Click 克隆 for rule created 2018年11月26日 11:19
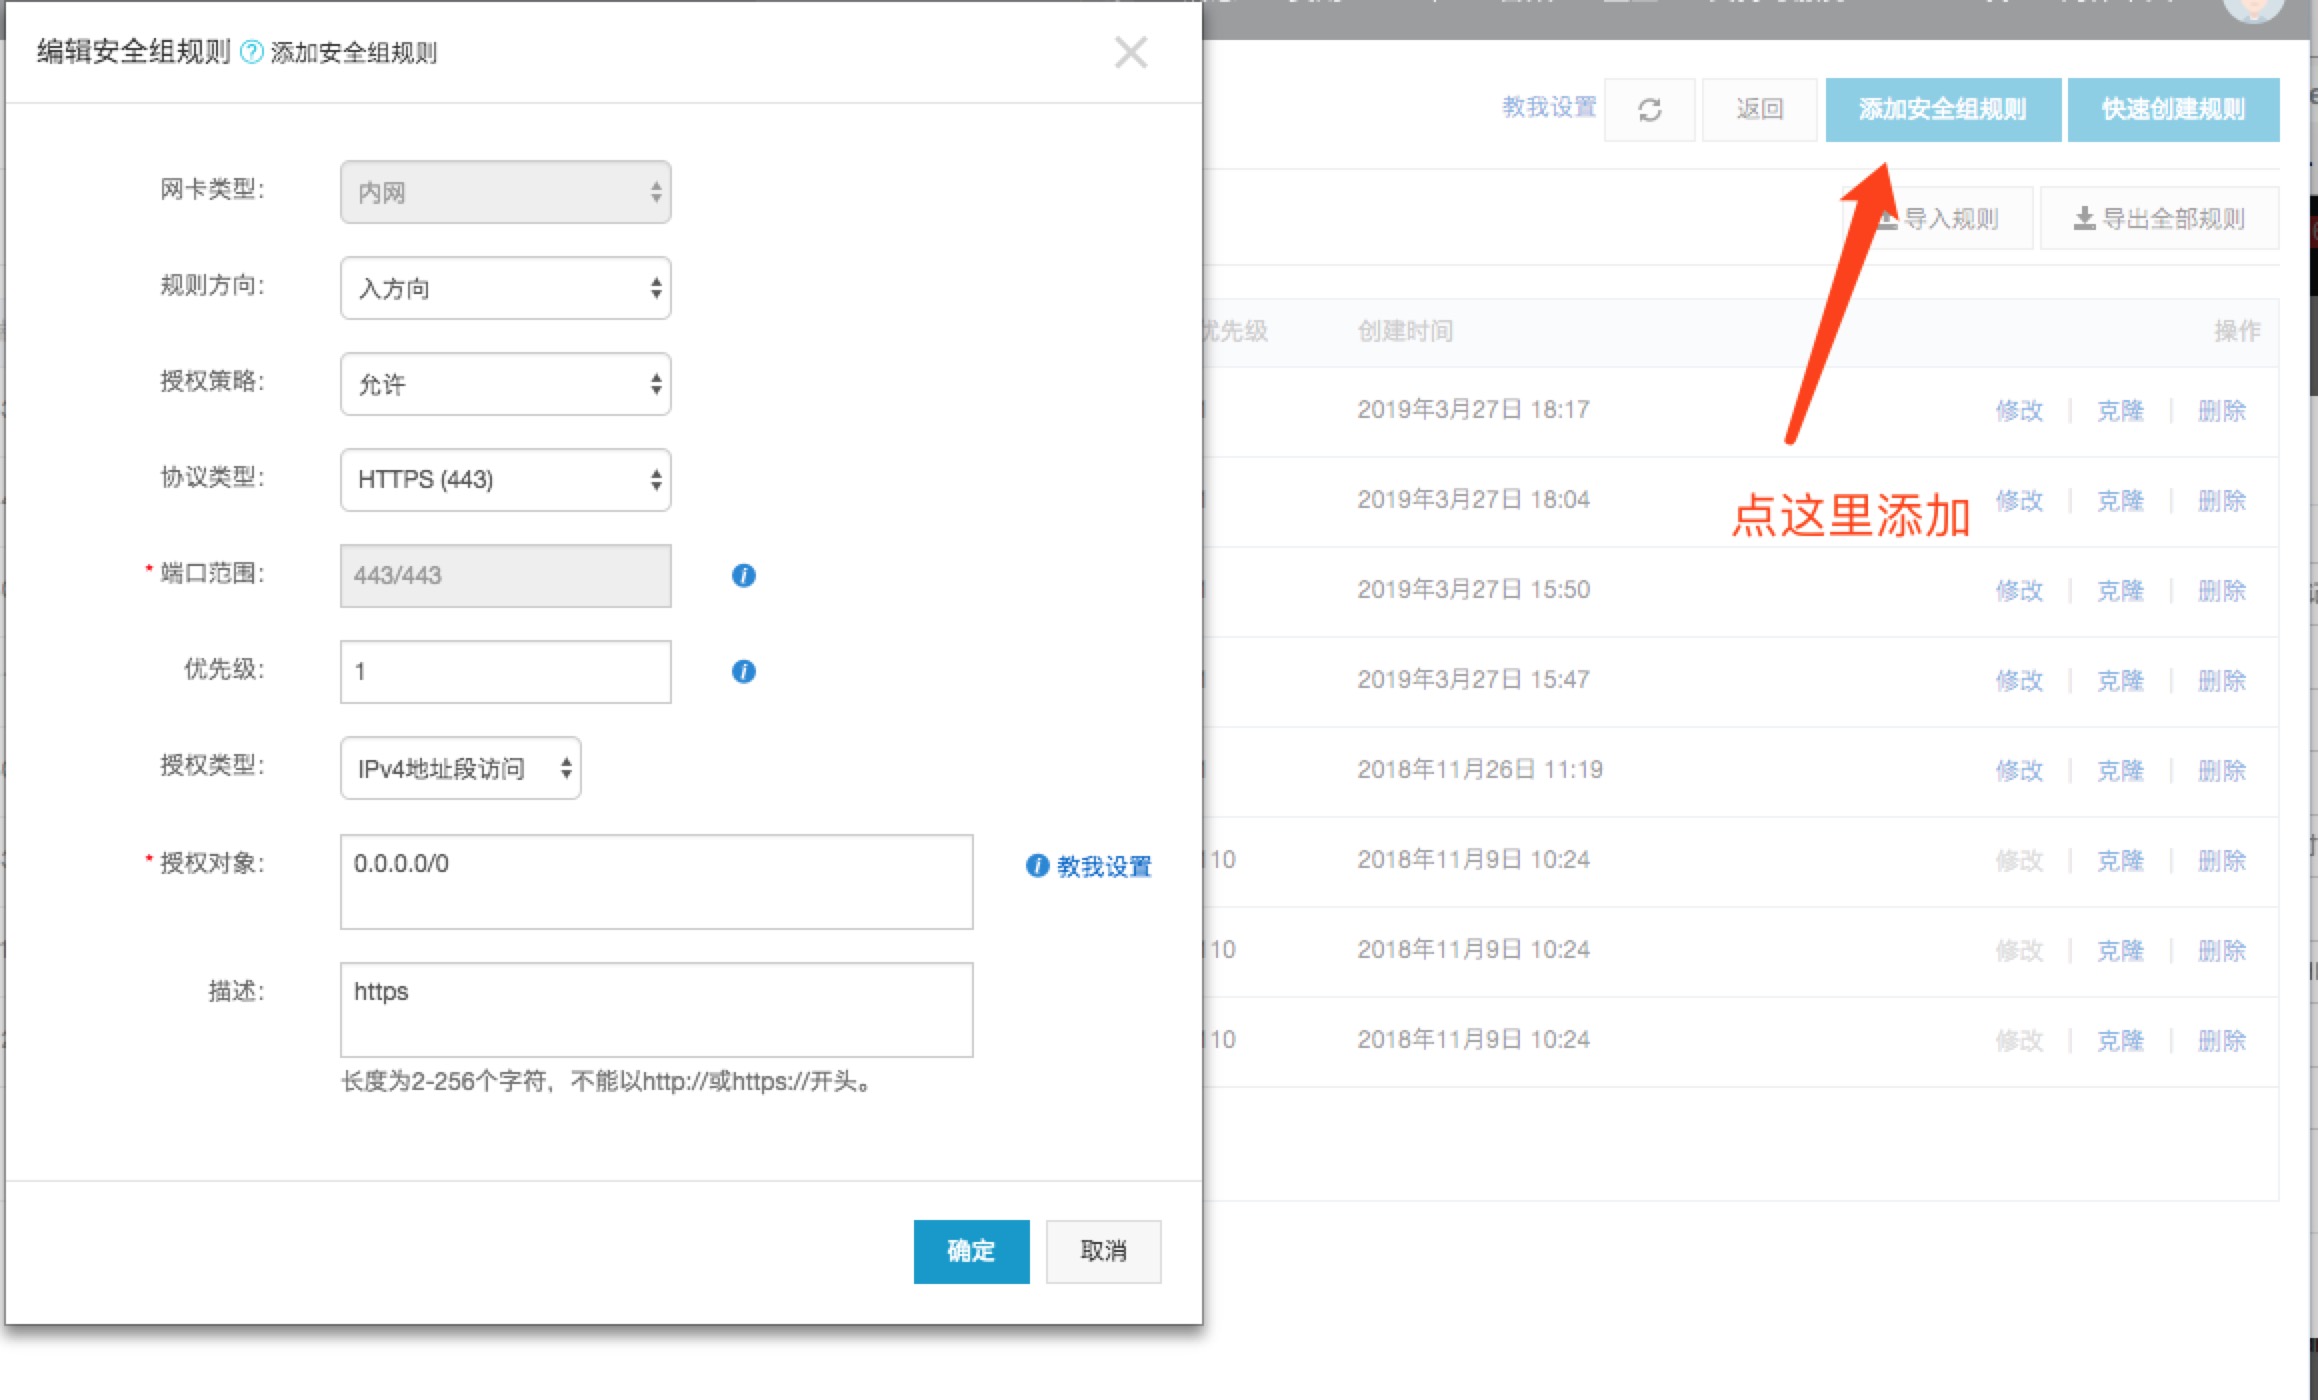 pyautogui.click(x=2120, y=770)
